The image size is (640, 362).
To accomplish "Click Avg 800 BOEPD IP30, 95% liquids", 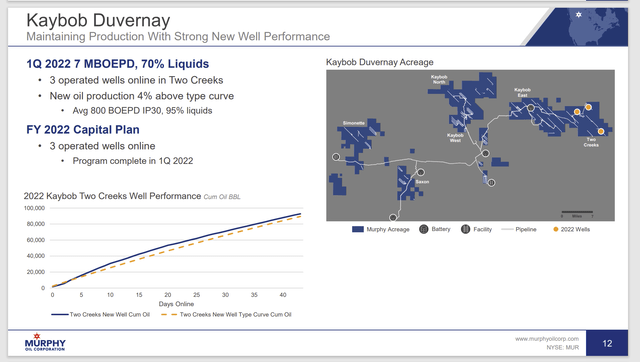I will [142, 111].
